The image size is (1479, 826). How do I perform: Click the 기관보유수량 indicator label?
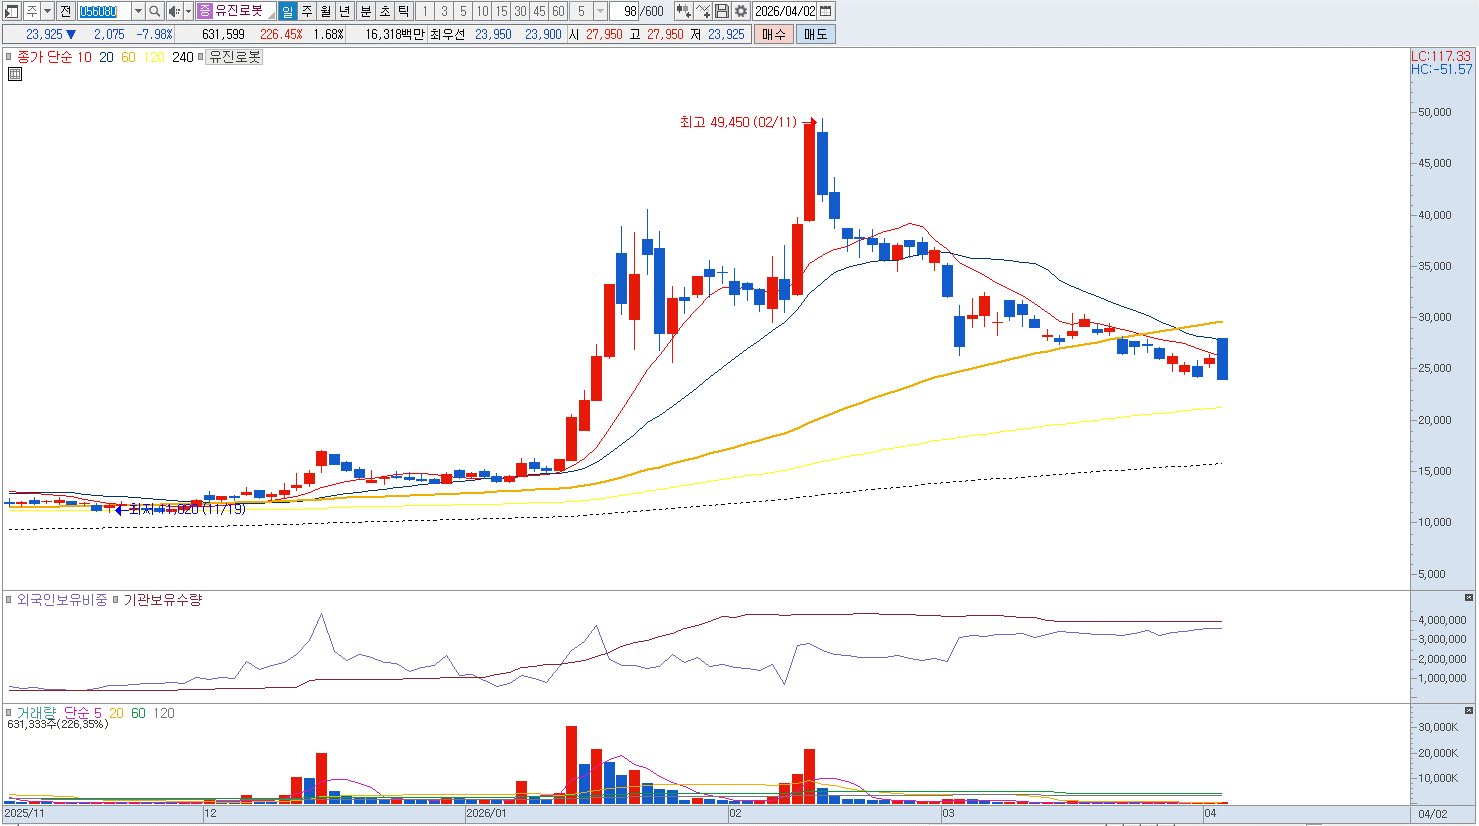(163, 600)
